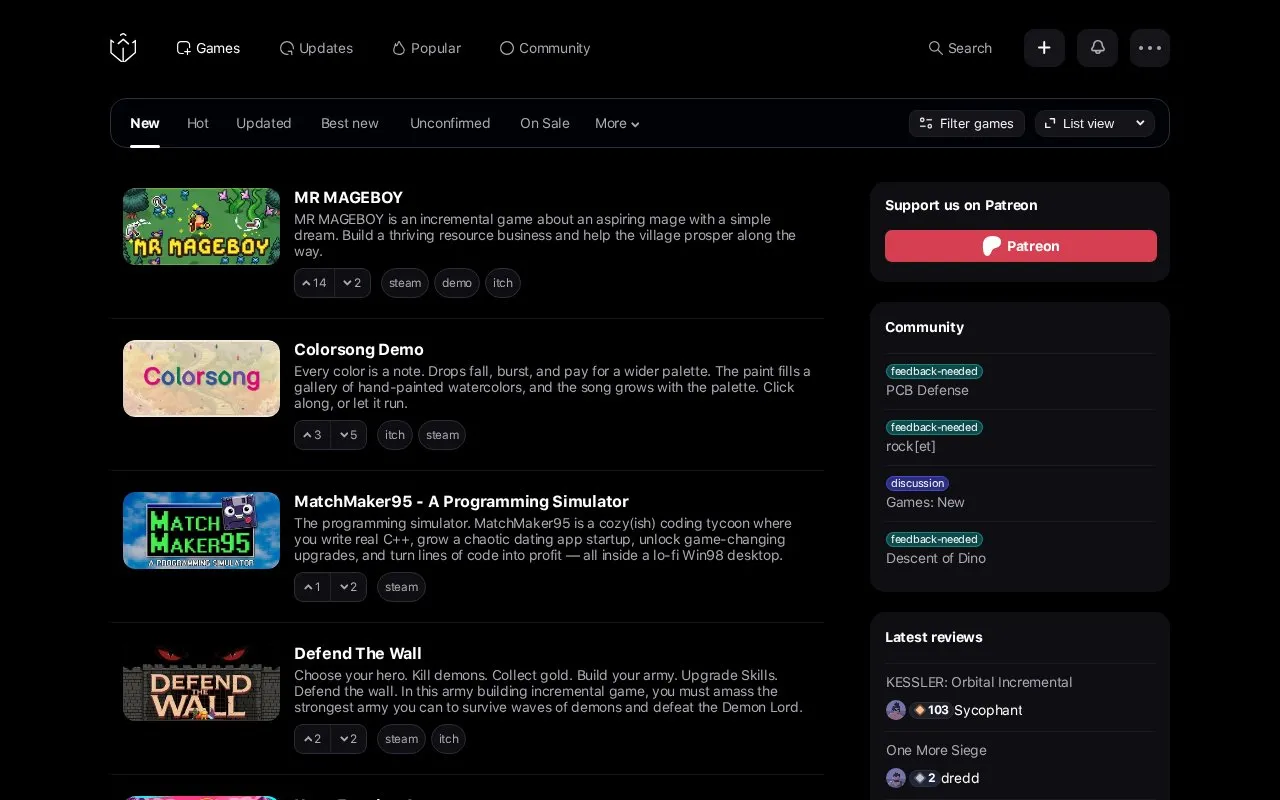
Task: Open Defend The Wall title link
Action: point(358,653)
